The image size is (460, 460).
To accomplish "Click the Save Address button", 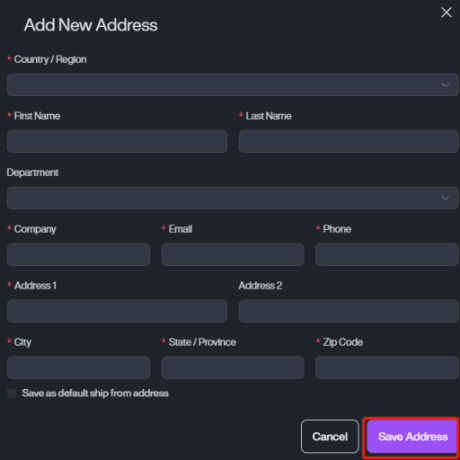I will coord(412,437).
